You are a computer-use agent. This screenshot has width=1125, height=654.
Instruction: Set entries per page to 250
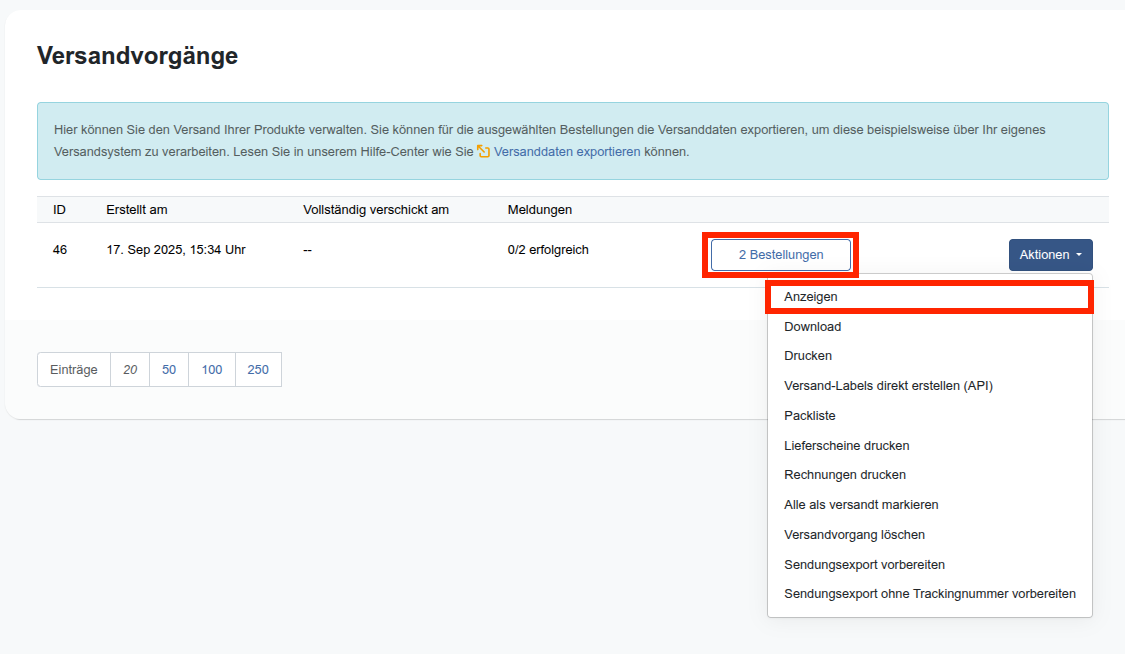pos(258,369)
